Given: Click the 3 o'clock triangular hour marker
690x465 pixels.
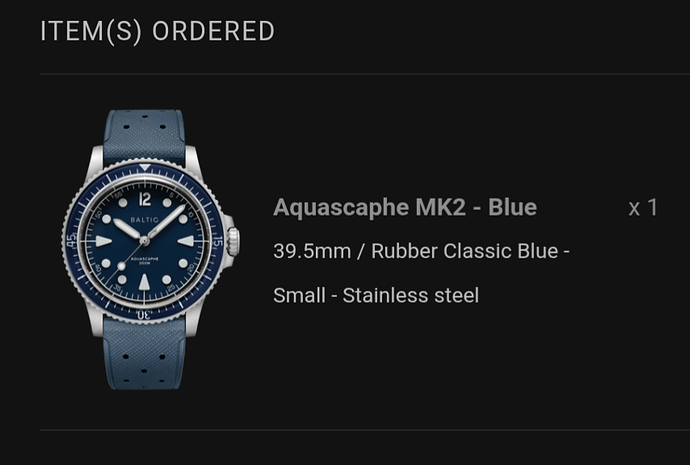Looking at the screenshot, I should coord(187,241).
